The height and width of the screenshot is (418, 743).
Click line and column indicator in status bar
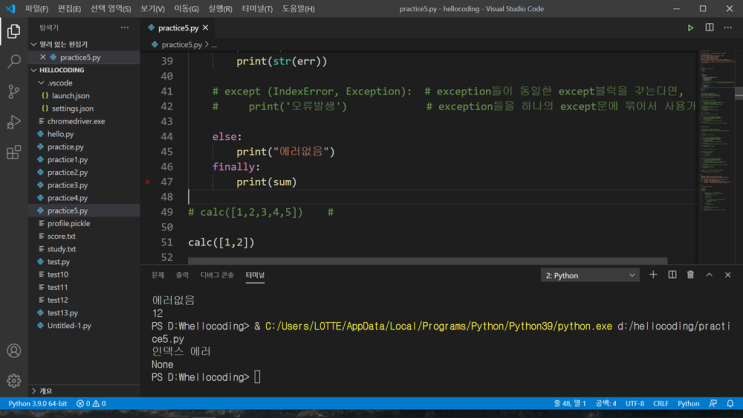570,403
